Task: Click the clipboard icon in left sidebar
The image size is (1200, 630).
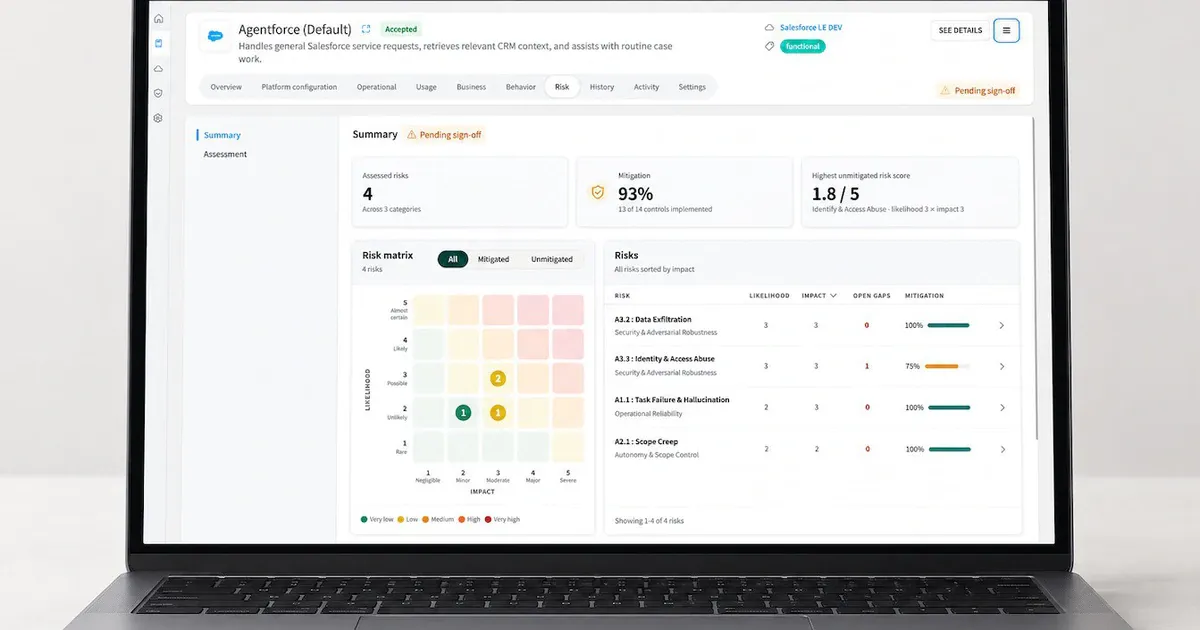Action: tap(158, 44)
